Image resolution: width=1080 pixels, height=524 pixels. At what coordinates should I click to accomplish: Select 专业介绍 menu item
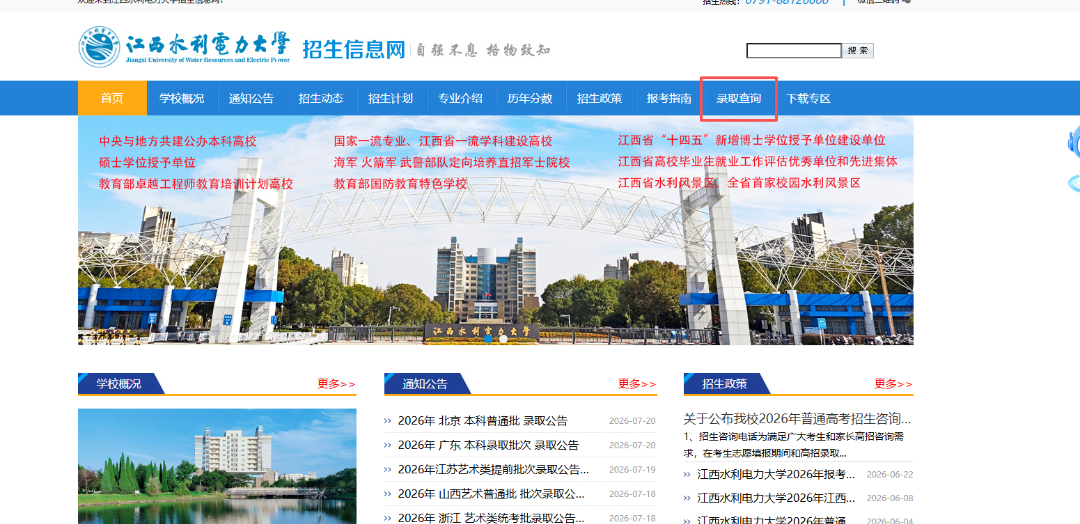point(460,98)
